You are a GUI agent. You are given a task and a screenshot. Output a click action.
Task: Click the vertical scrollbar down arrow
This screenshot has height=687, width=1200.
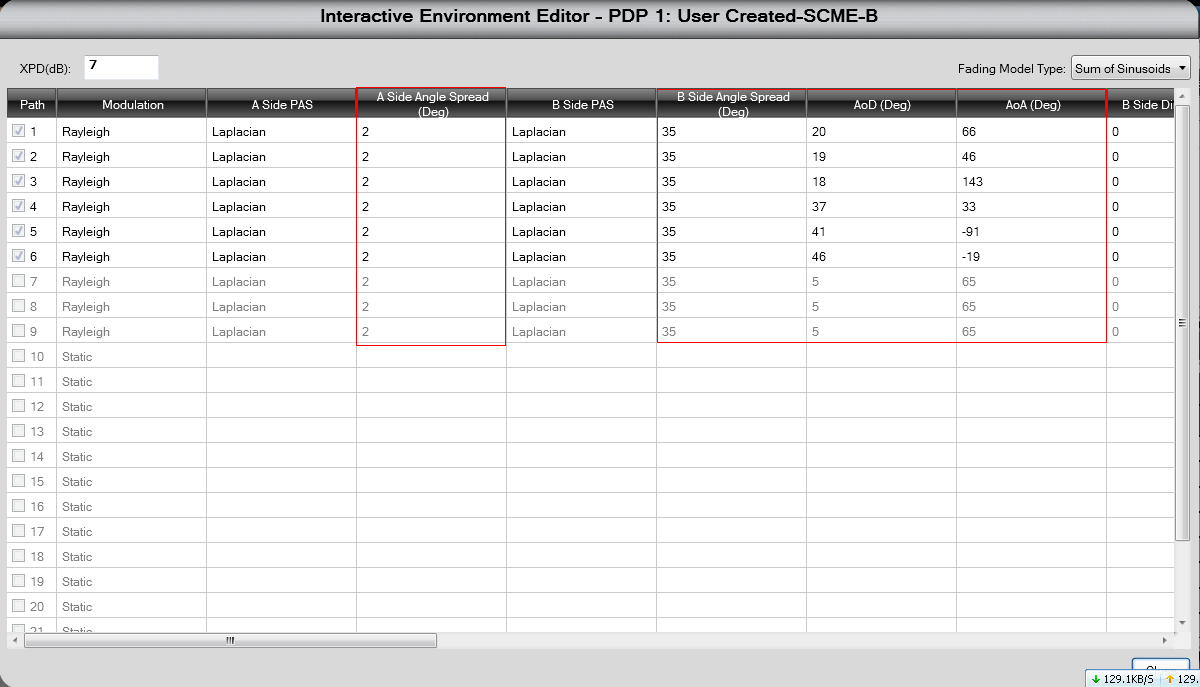tap(1182, 625)
